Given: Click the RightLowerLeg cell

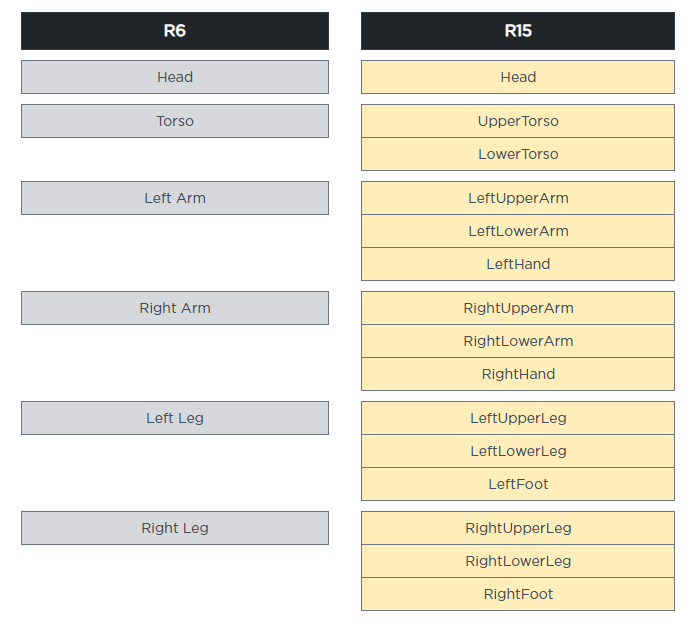Looking at the screenshot, I should click(518, 561).
